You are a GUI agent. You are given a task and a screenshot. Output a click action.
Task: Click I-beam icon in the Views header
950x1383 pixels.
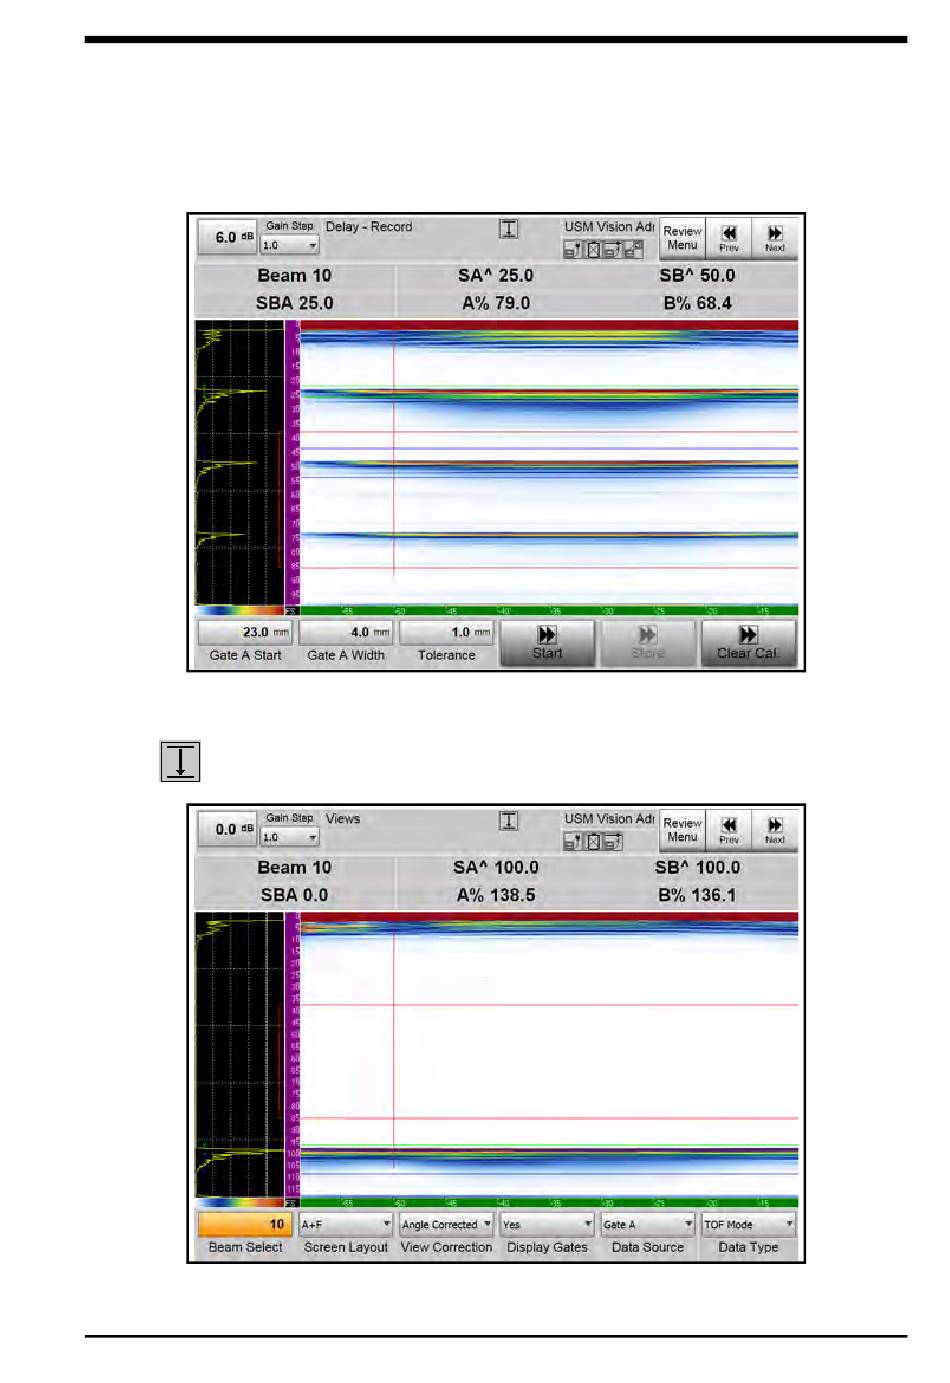509,821
